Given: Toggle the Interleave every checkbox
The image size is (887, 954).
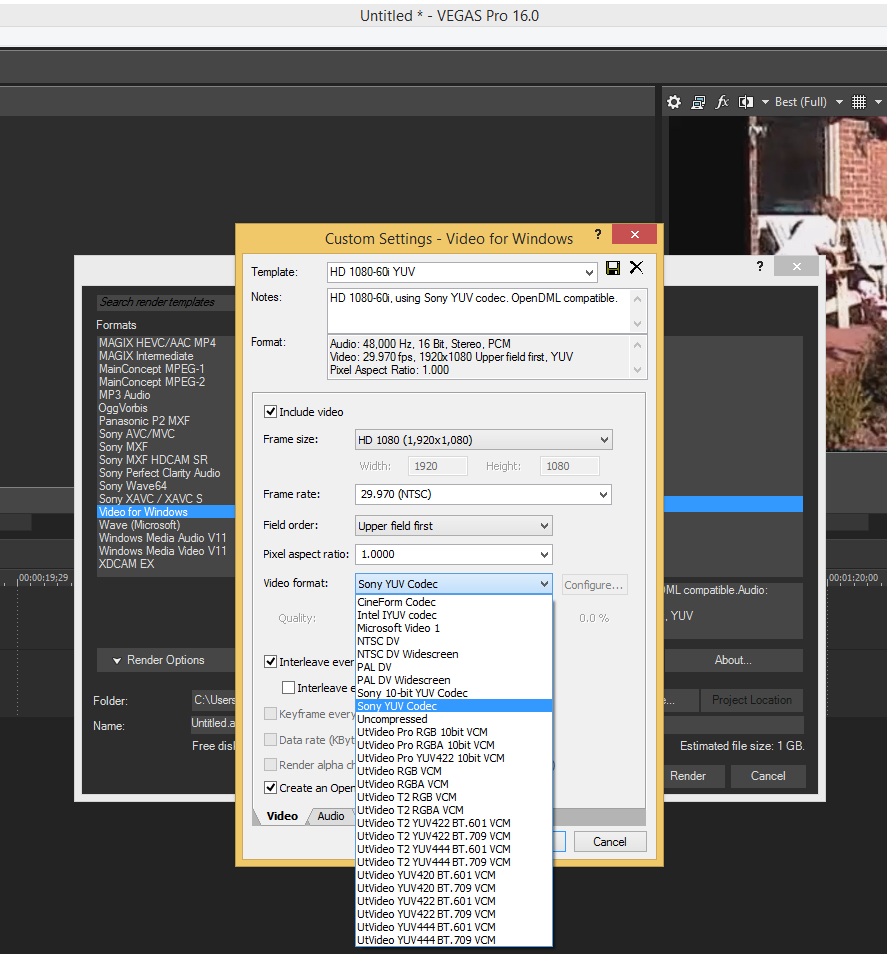Looking at the screenshot, I should coord(271,662).
